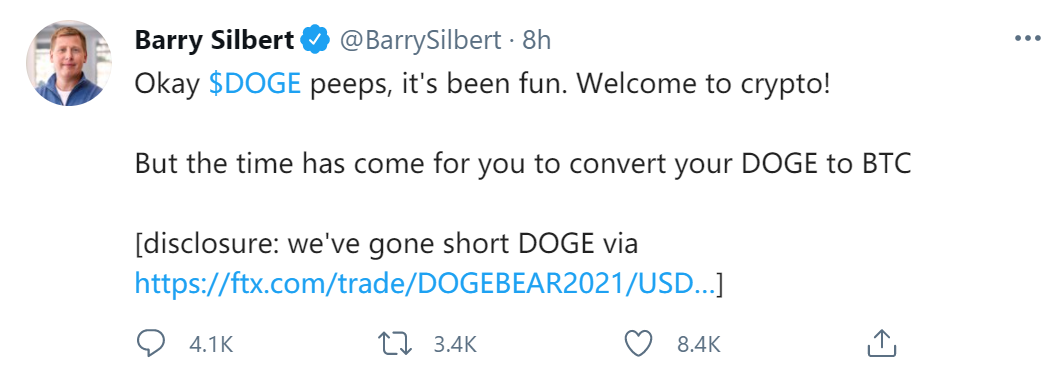Open the @BarrySilbert handle link
Viewport: 1063px width, 374px height.
click(x=420, y=41)
